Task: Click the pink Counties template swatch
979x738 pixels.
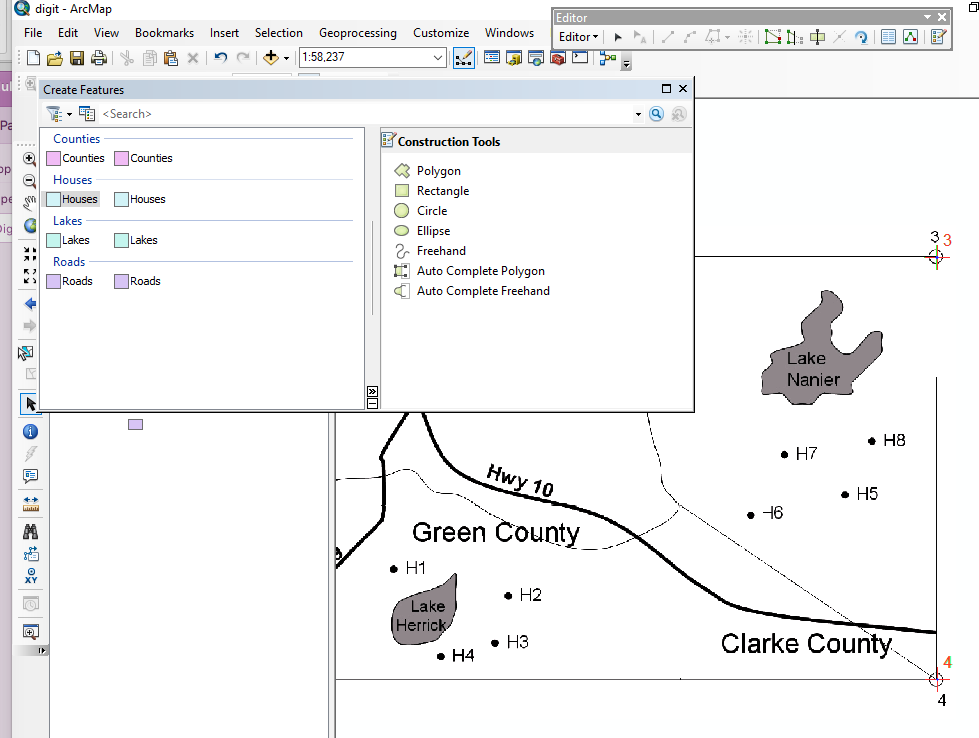Action: [x=54, y=158]
